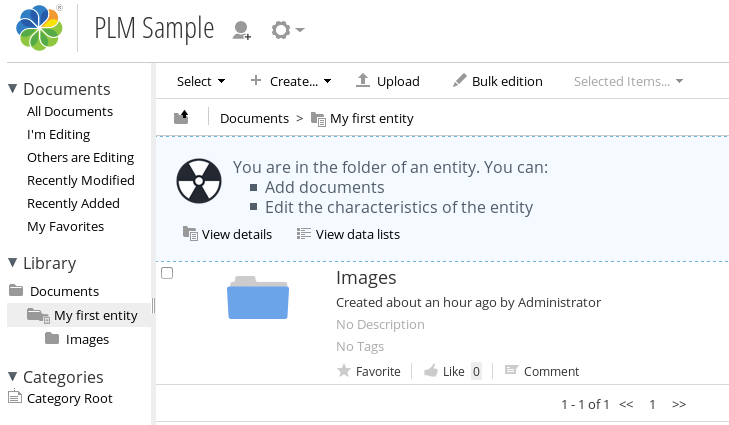Click the Upload arrow icon
Viewport: 729px width, 425px height.
point(363,80)
